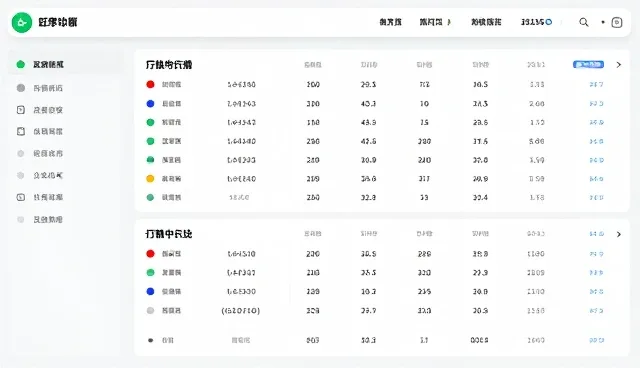This screenshot has height=368, width=640.
Task: Click the green dot in the 32.8 row
Action: 150,197
